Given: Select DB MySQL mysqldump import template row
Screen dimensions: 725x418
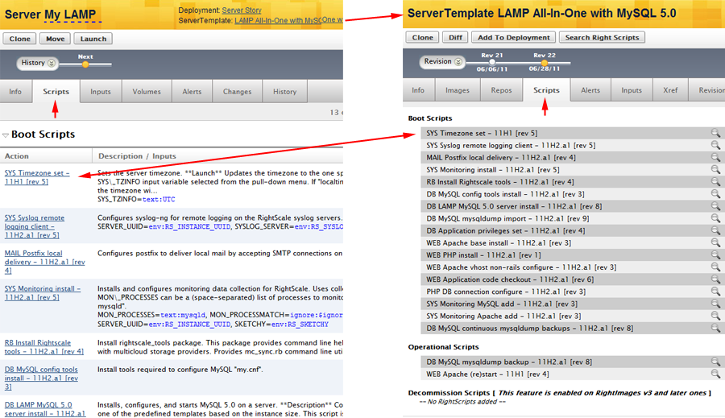Looking at the screenshot, I should pyautogui.click(x=571, y=219).
